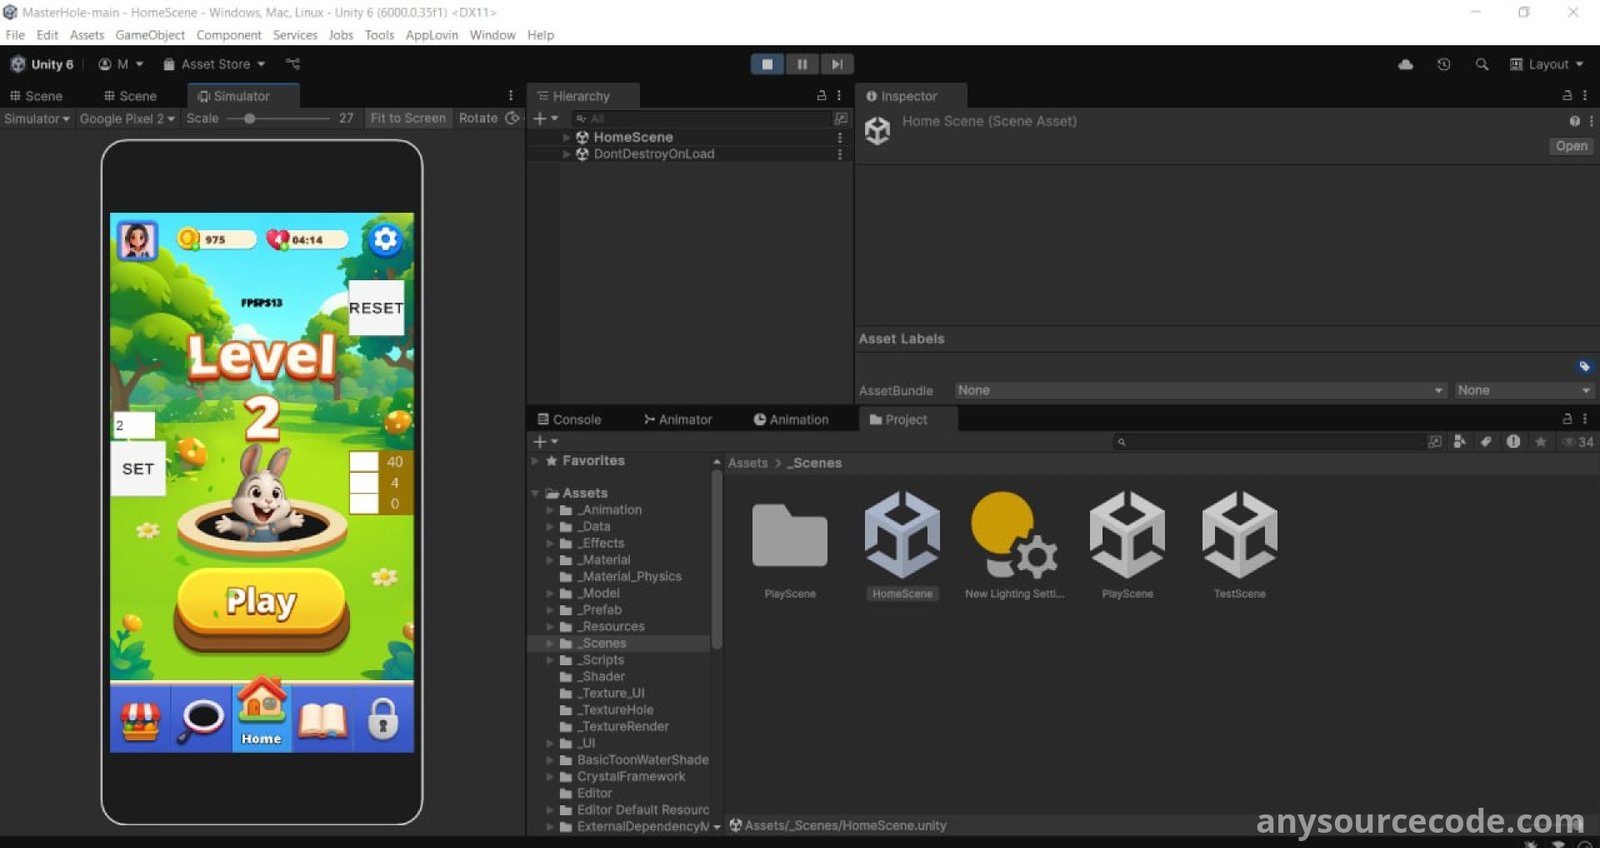Toggle the Pause button
This screenshot has width=1600, height=848.
coord(802,64)
